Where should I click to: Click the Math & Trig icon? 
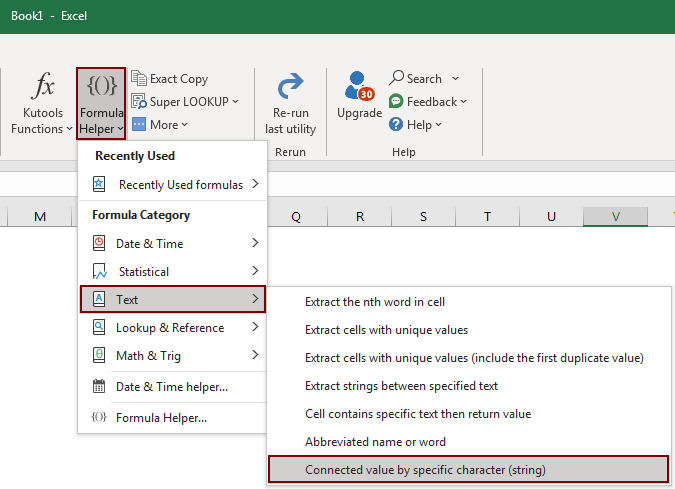pyautogui.click(x=99, y=355)
